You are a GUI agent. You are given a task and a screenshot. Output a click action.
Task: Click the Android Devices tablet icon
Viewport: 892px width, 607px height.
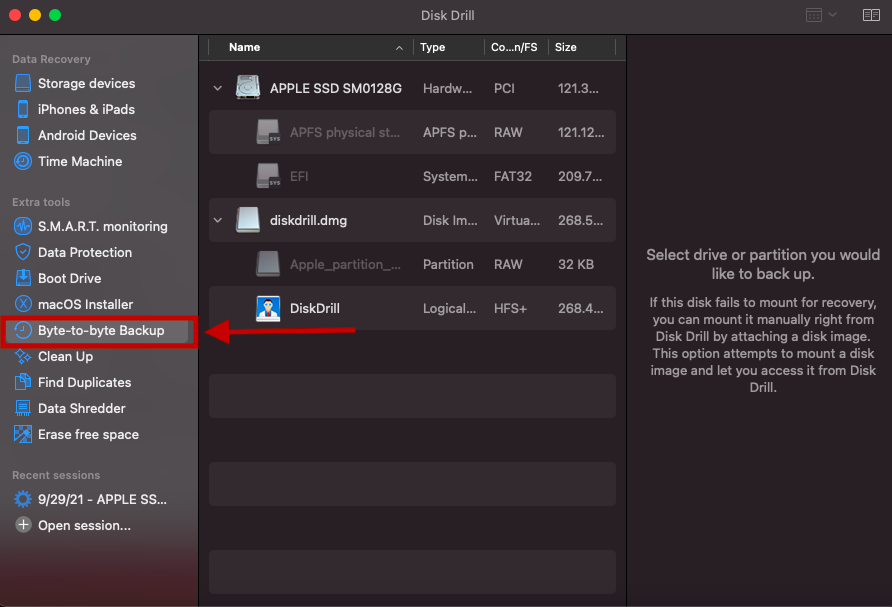click(x=23, y=135)
